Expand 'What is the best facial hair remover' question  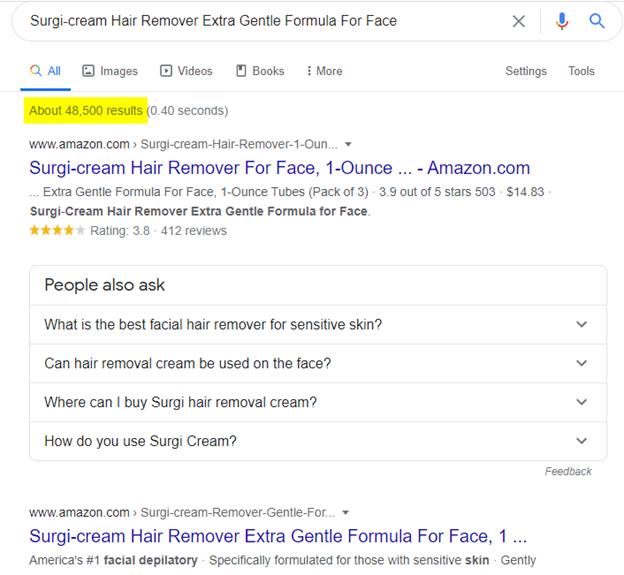(x=318, y=325)
